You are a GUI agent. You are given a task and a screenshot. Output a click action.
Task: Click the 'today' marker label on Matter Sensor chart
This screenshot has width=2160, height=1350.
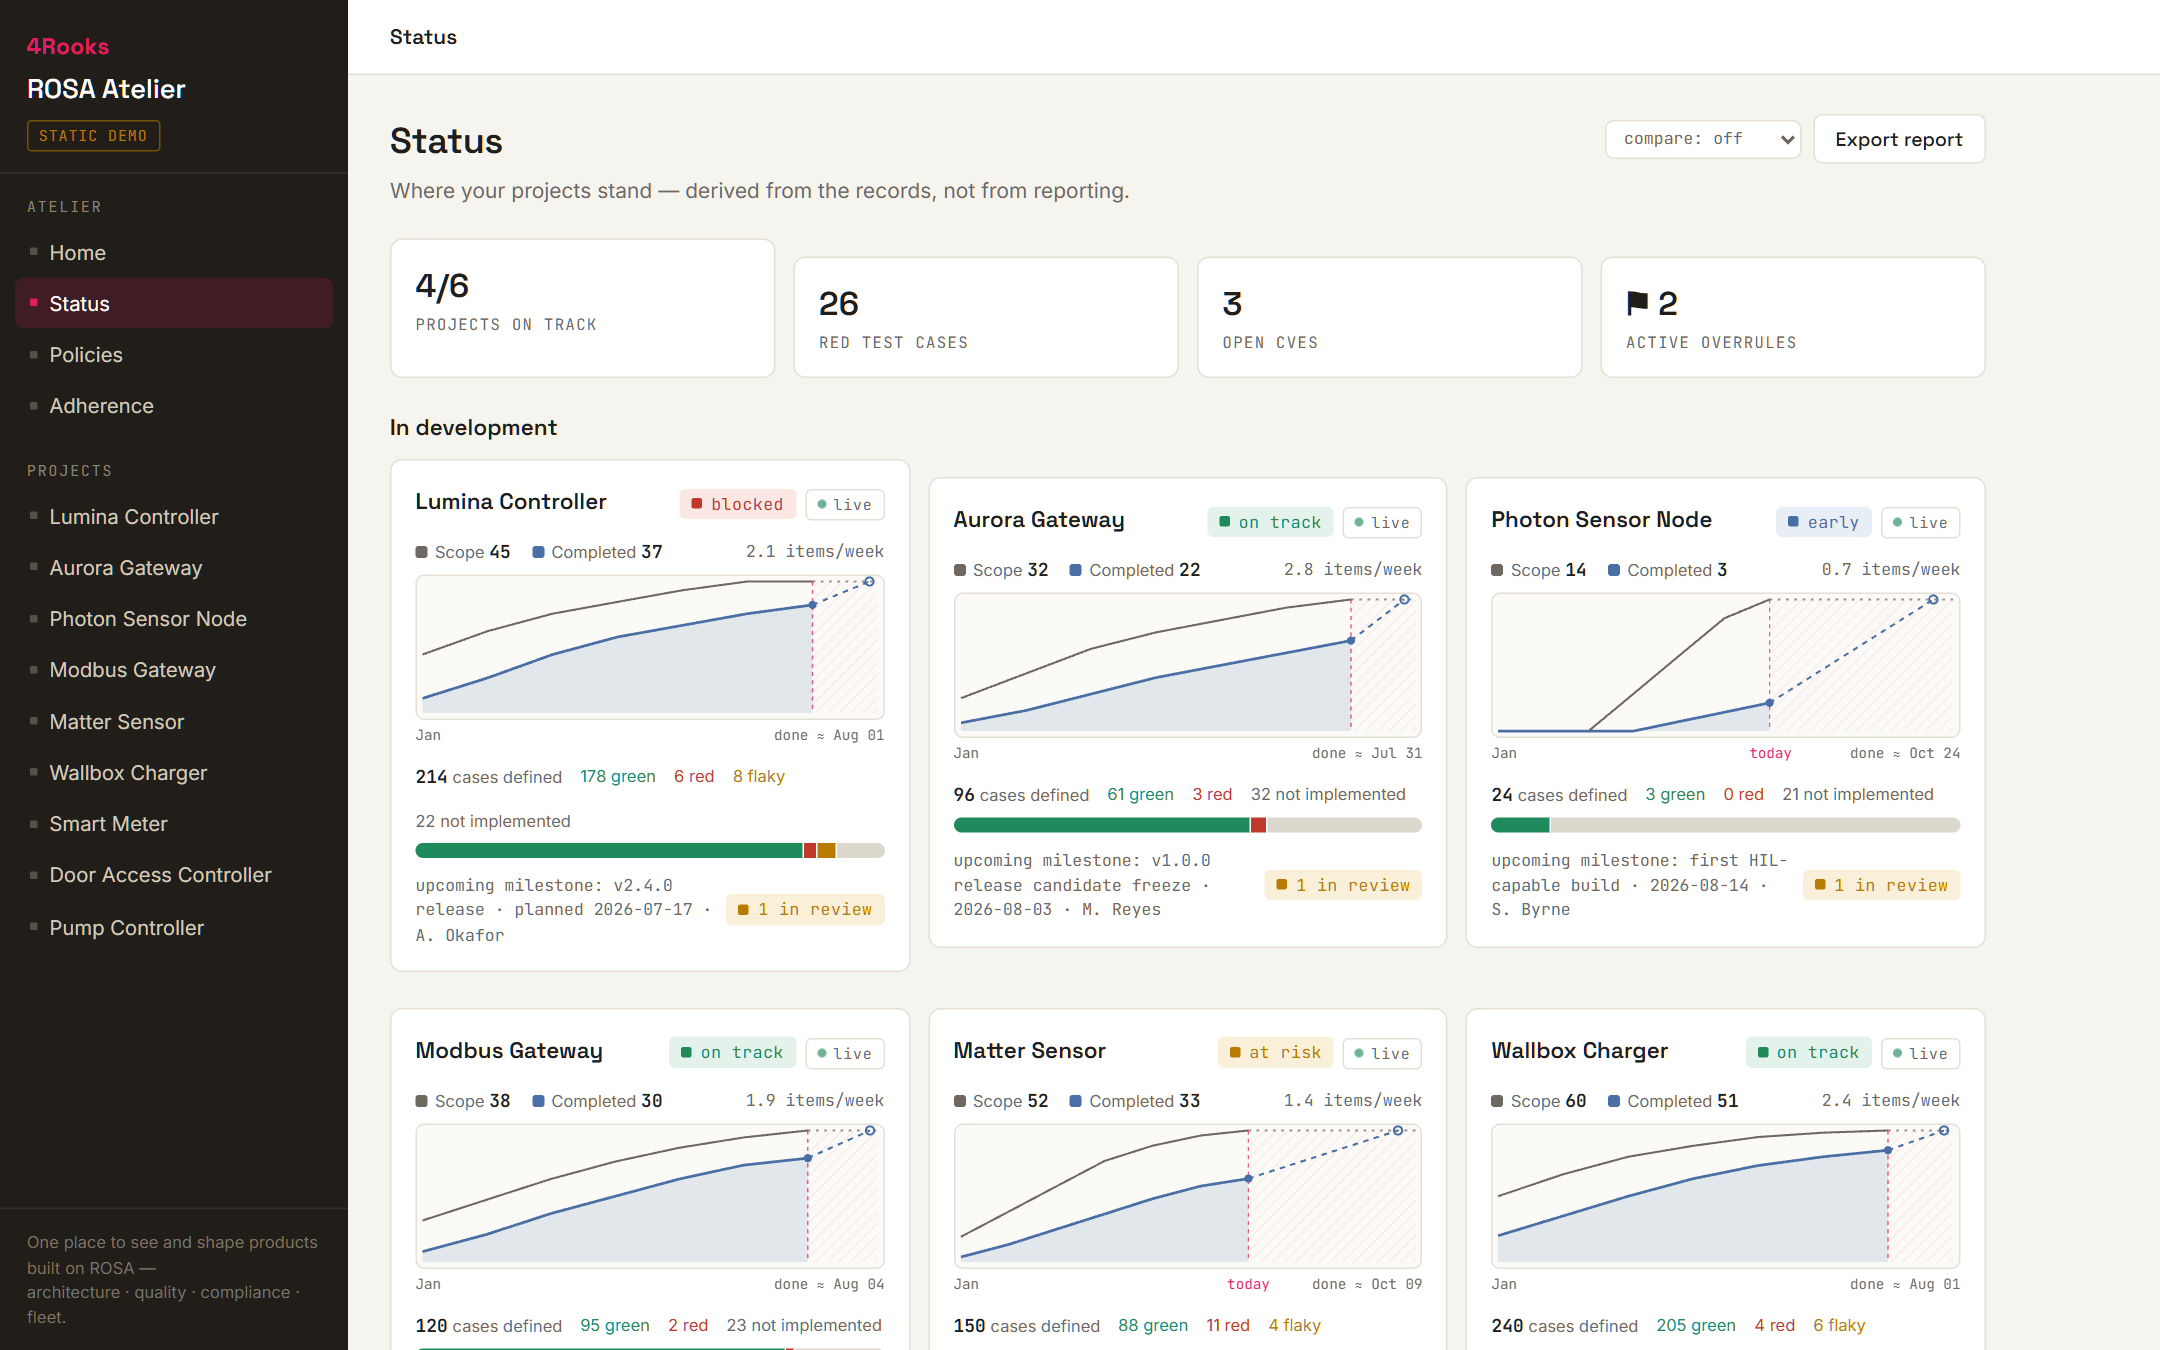pos(1248,1284)
